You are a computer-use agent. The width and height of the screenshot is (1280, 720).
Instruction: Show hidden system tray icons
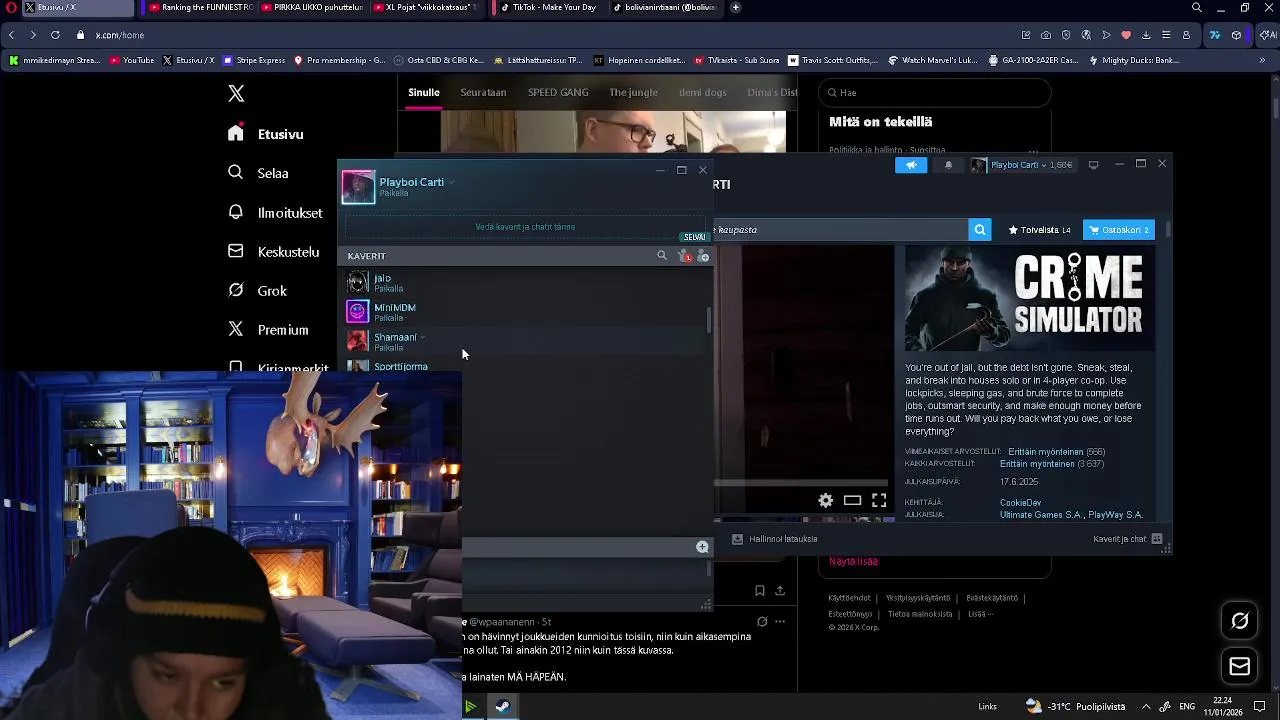pos(1146,706)
